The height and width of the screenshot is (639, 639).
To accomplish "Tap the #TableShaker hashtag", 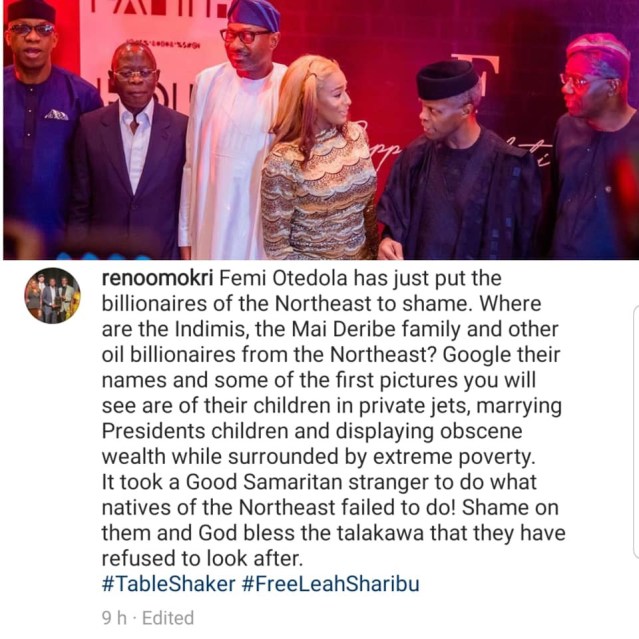I will pos(169,584).
